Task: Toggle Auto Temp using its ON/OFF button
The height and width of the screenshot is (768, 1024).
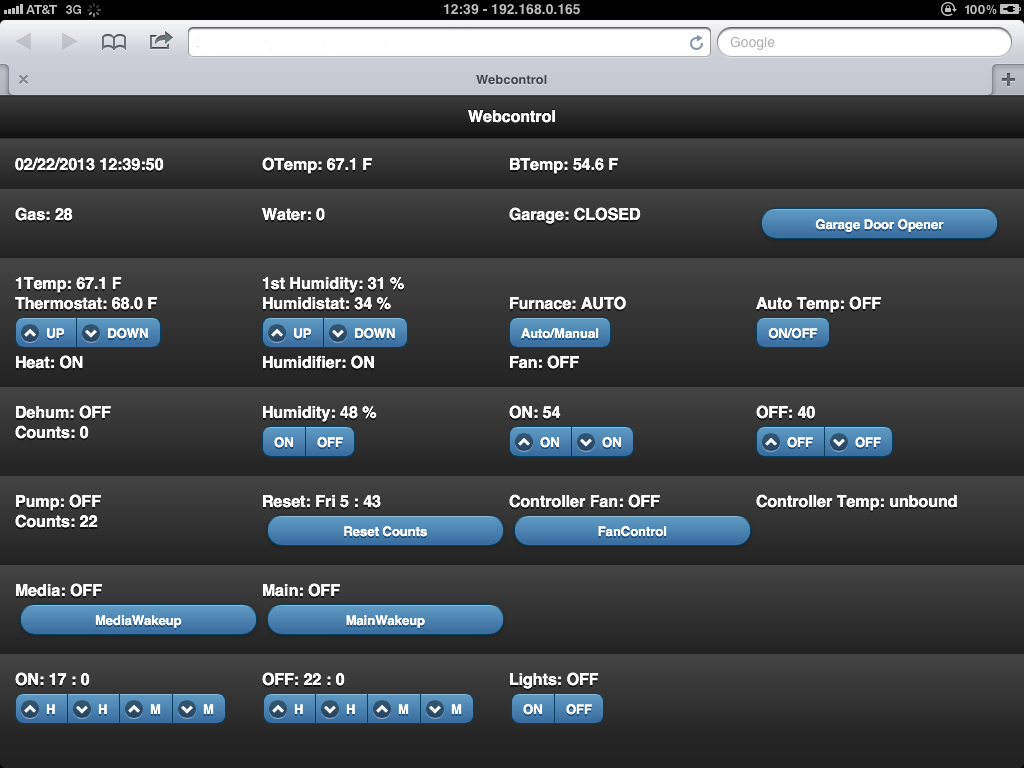Action: [x=792, y=332]
